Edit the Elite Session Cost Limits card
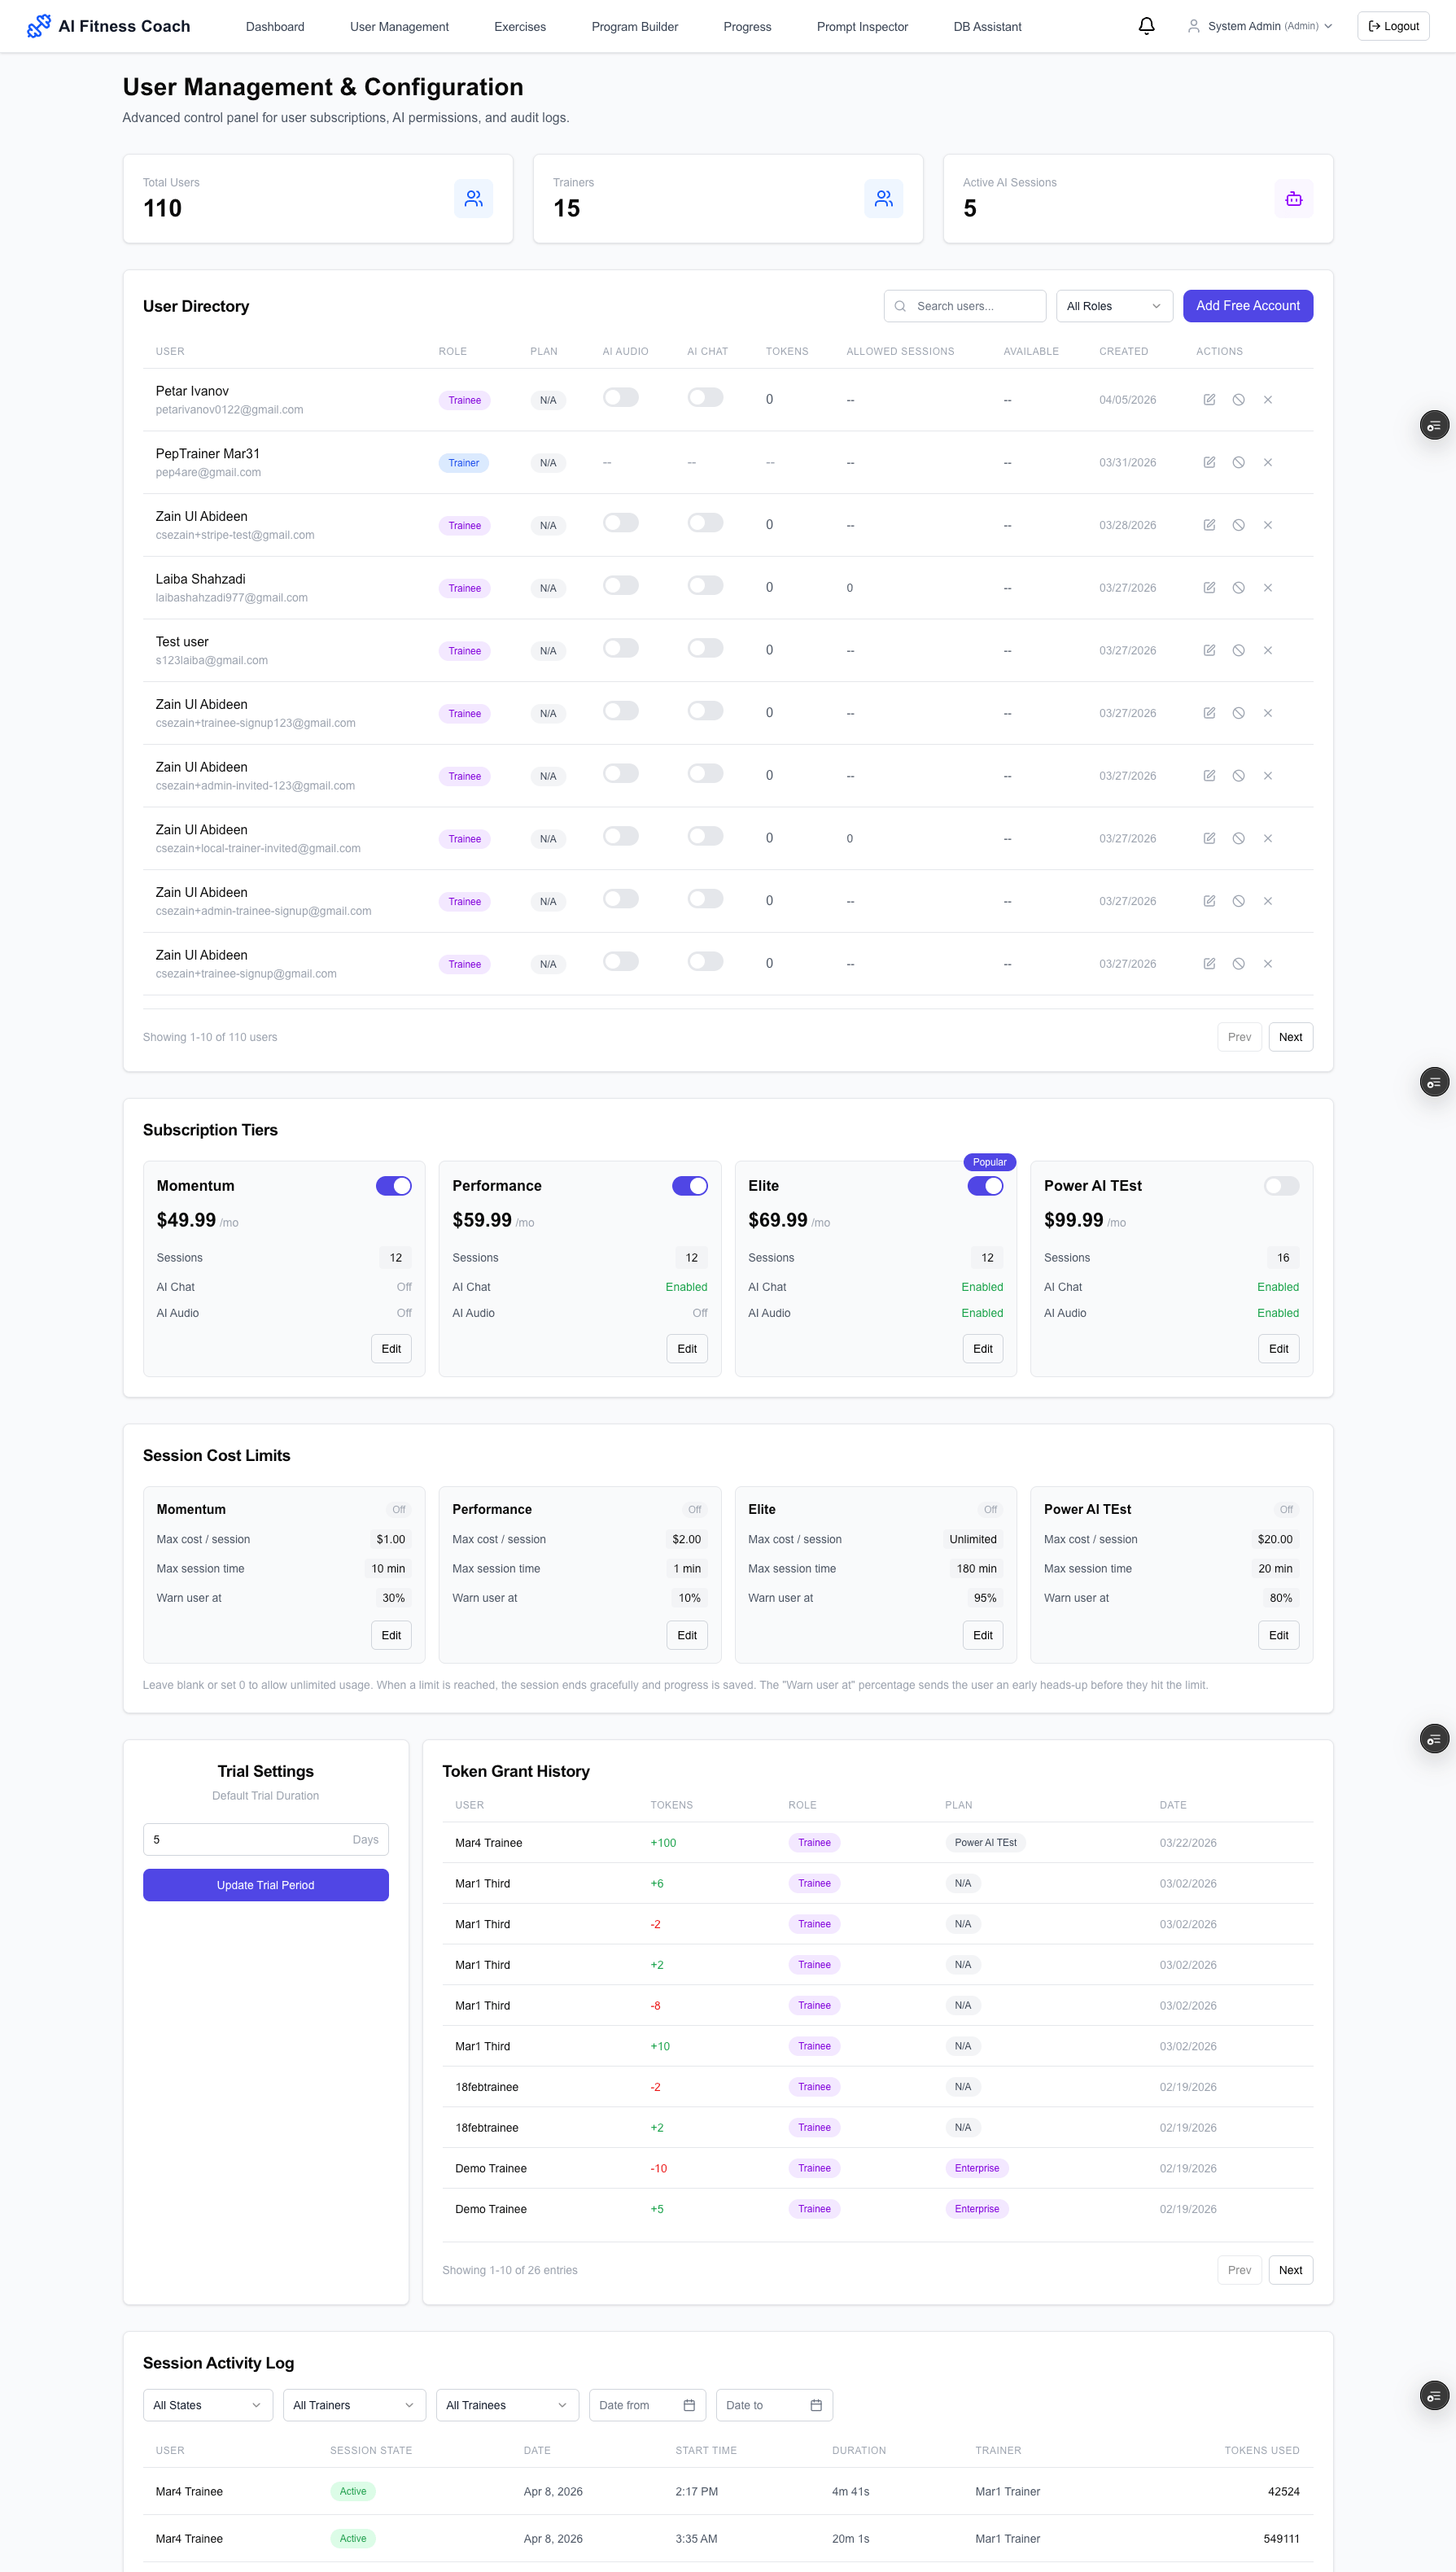Screen dimensions: 1456x2572 pyautogui.click(x=982, y=1635)
